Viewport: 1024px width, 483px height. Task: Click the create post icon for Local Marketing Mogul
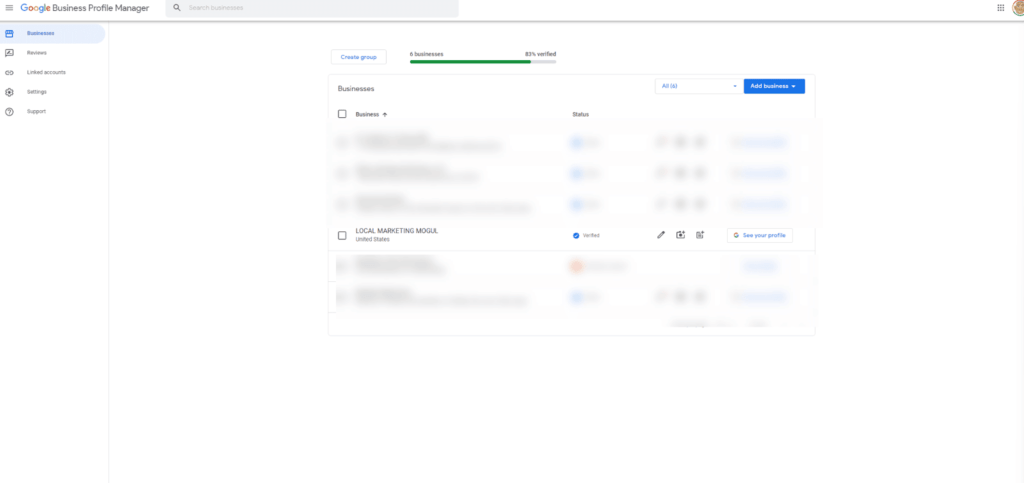pyautogui.click(x=700, y=235)
